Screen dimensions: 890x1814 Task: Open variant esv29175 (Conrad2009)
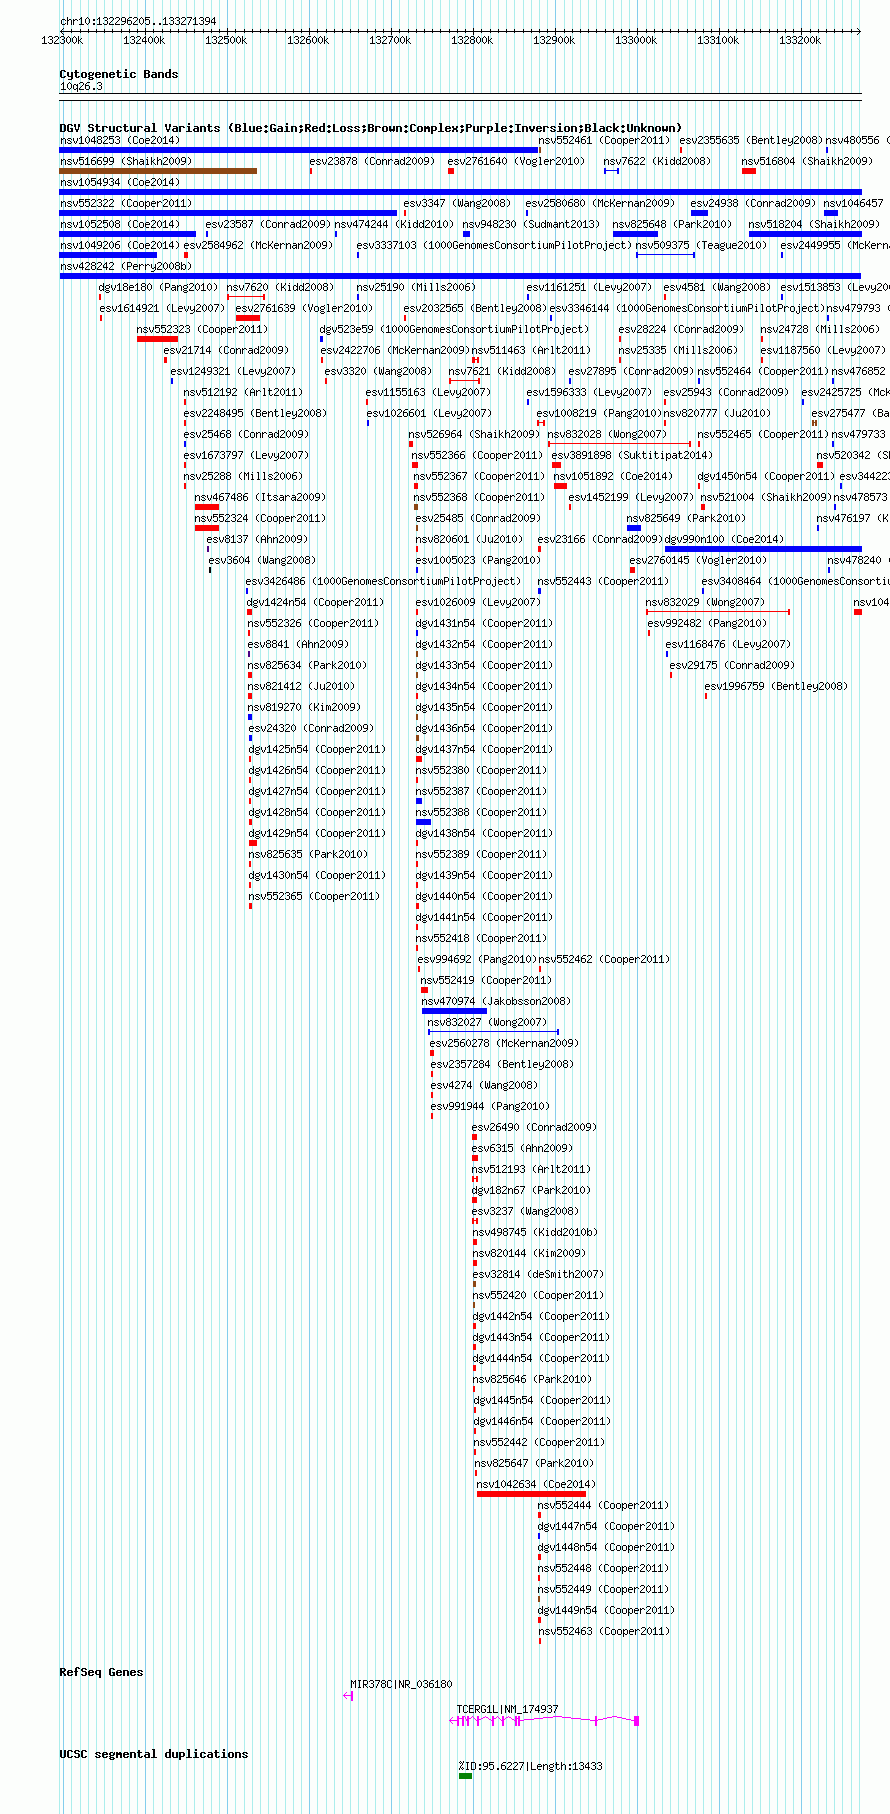[x=732, y=665]
